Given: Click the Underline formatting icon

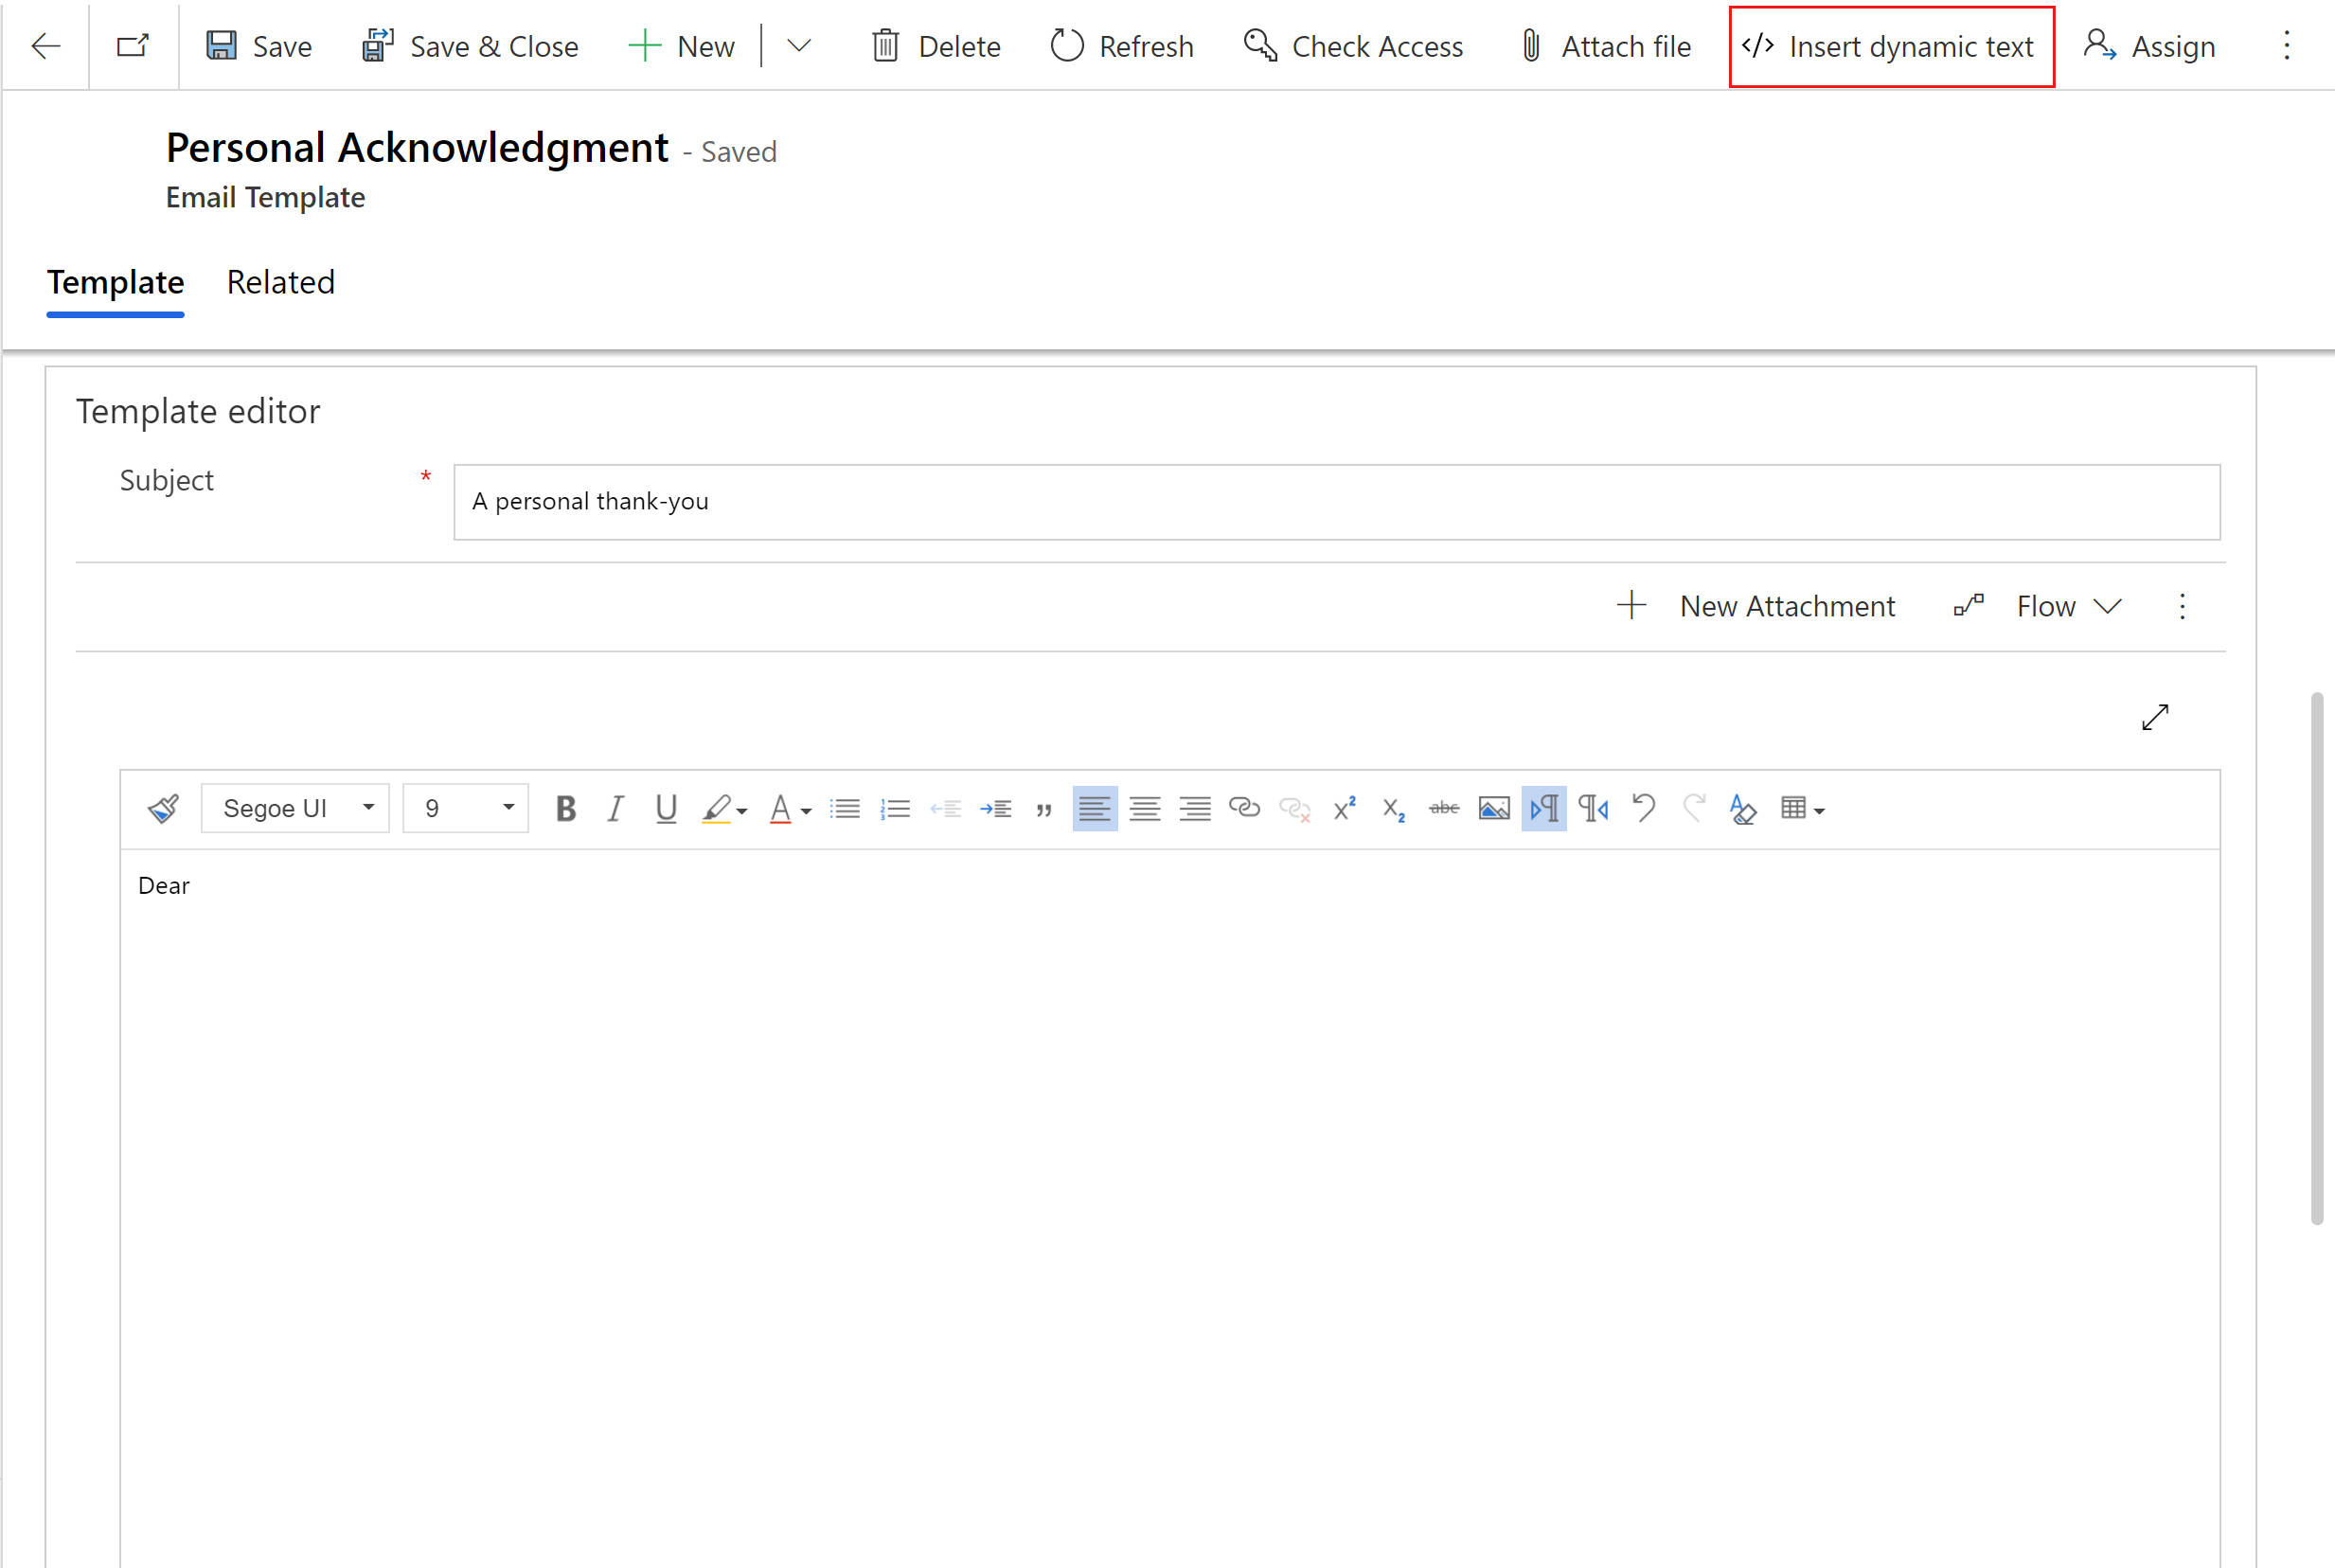Looking at the screenshot, I should pyautogui.click(x=665, y=807).
